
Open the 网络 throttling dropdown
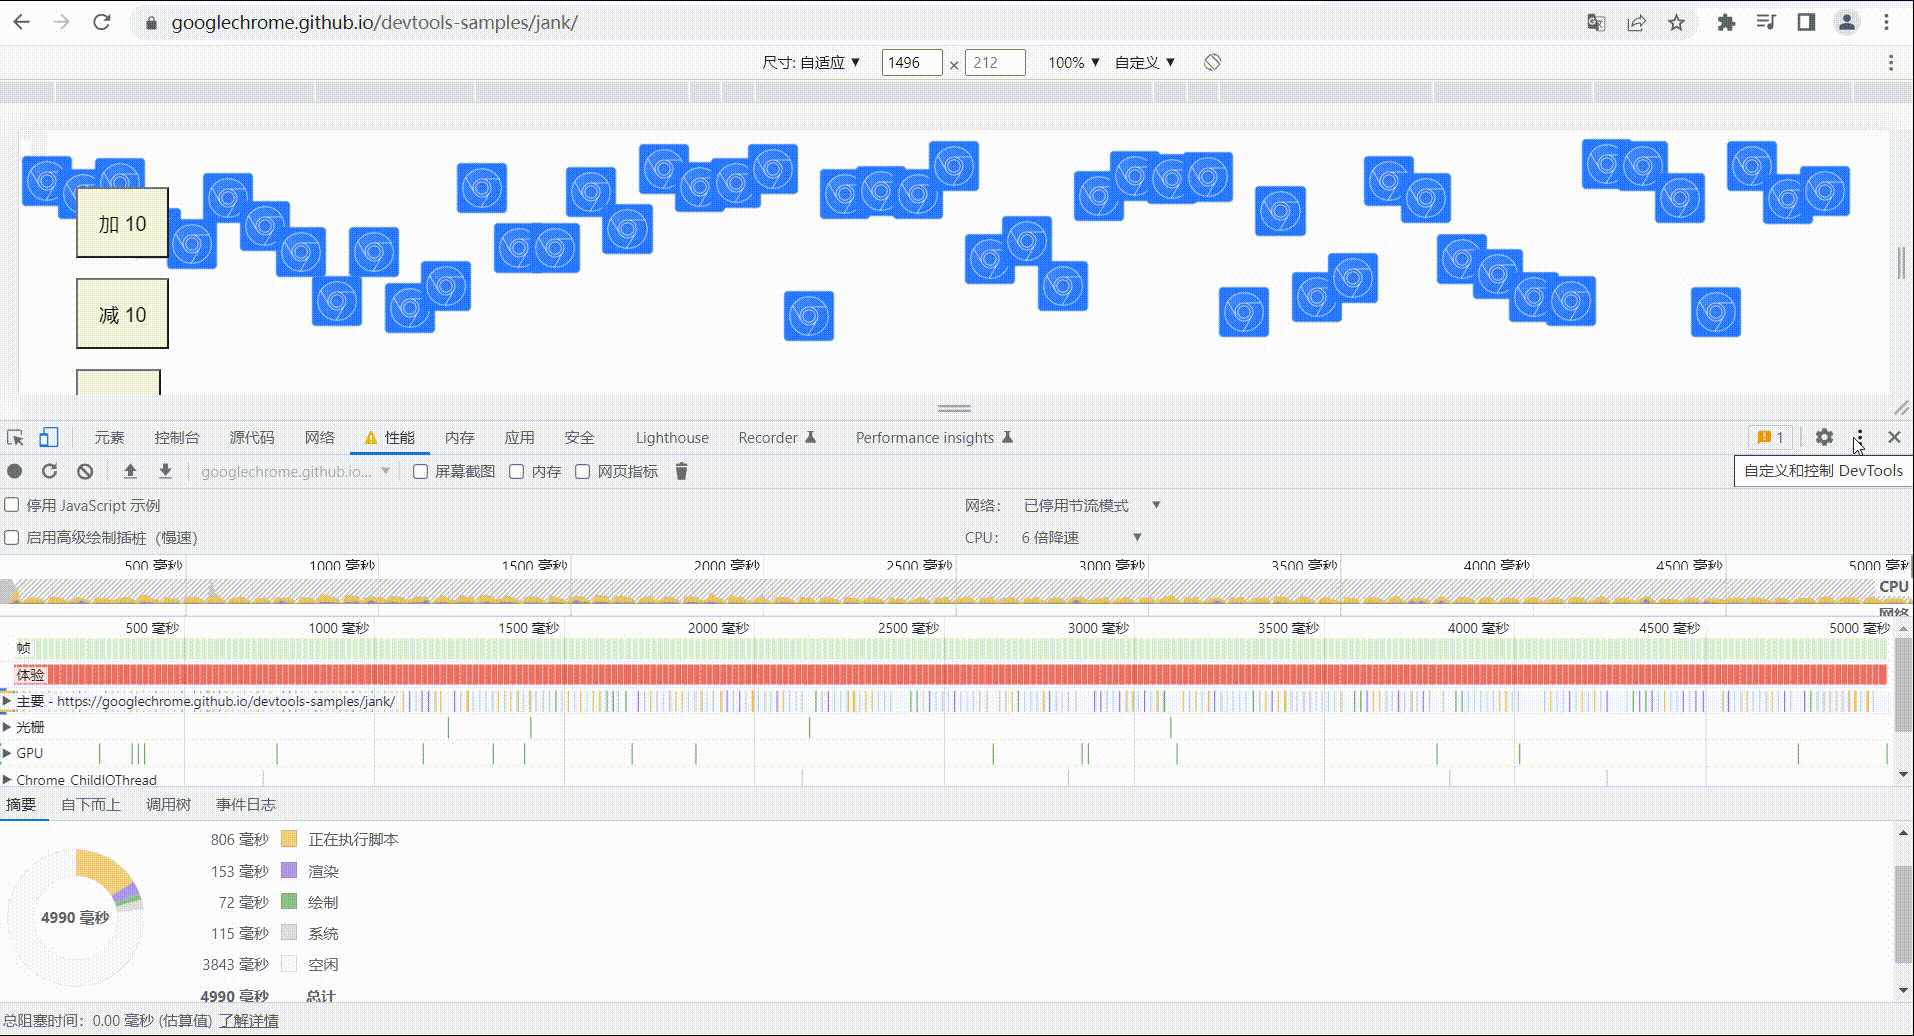click(1092, 505)
